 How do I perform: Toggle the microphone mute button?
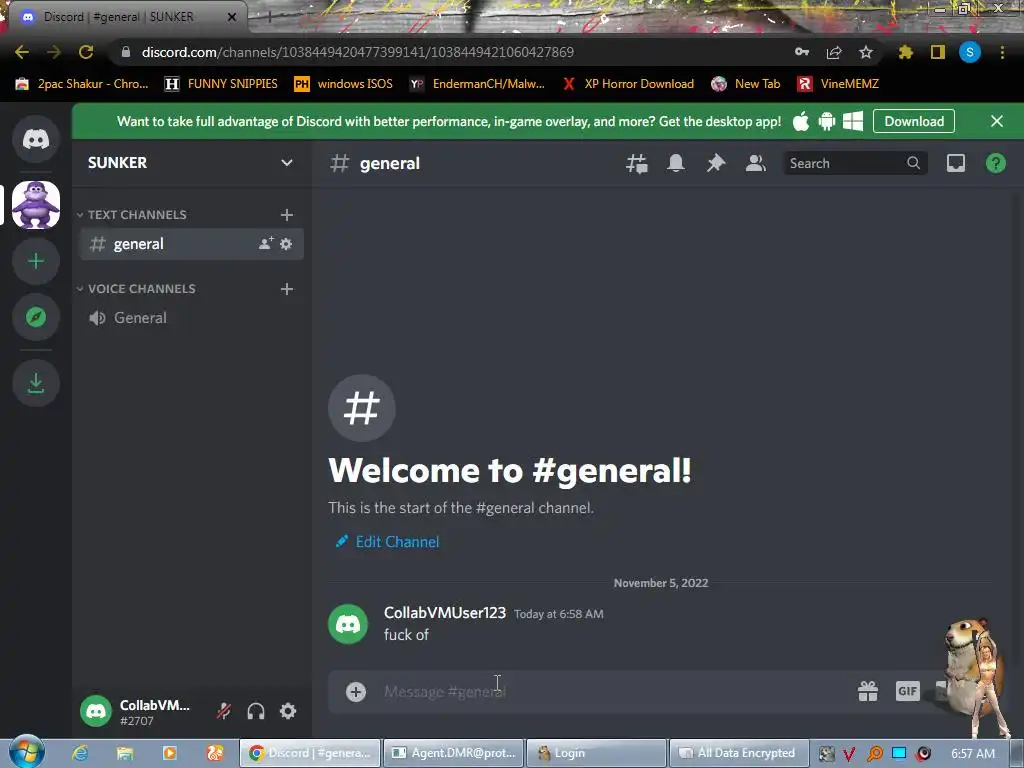tap(224, 711)
